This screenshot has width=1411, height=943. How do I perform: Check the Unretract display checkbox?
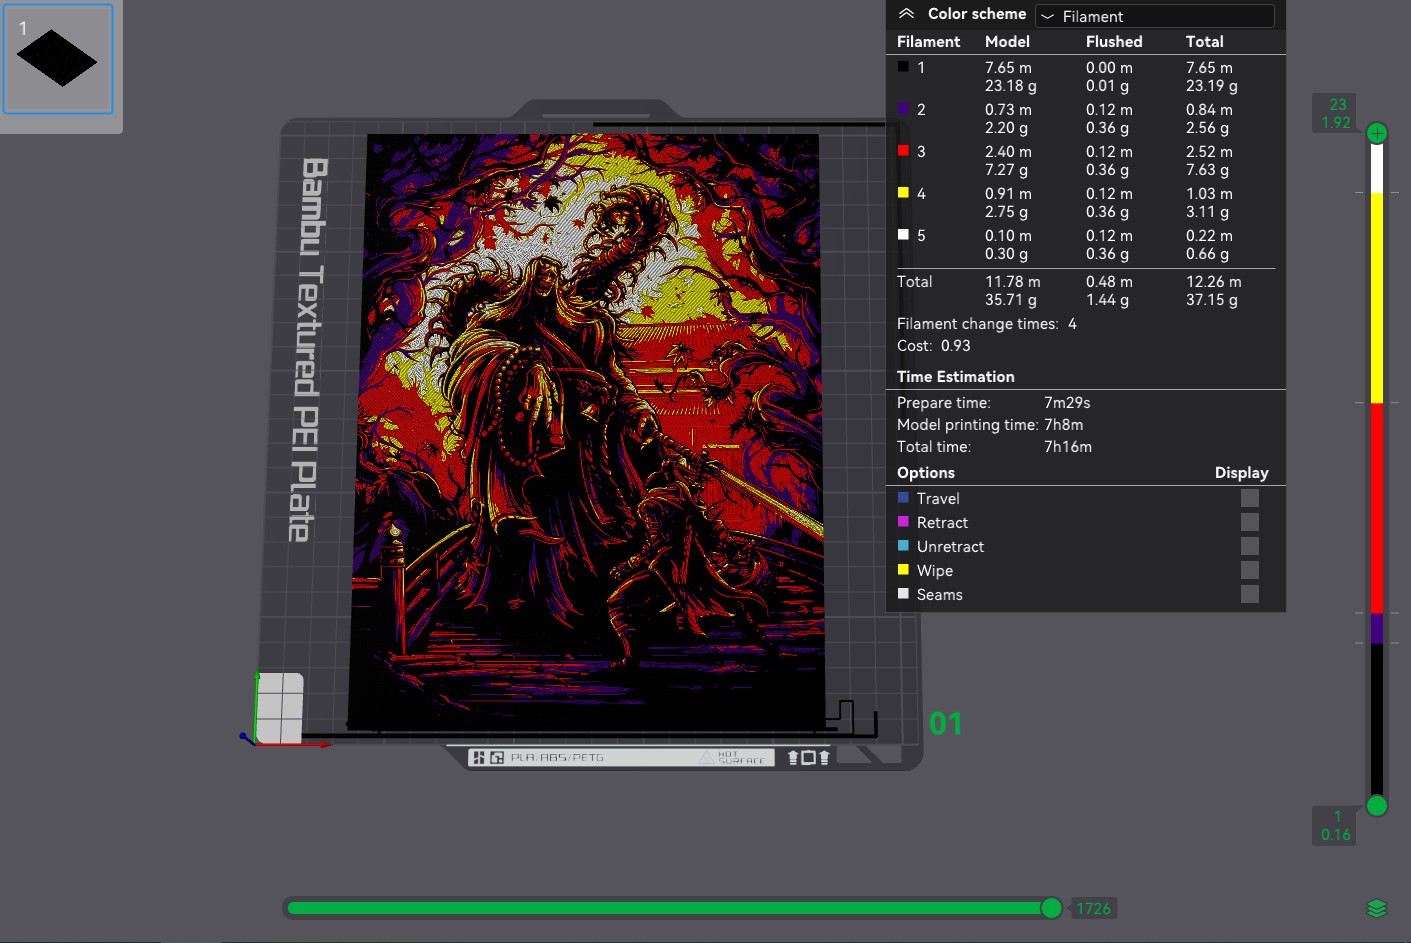pyautogui.click(x=1249, y=546)
